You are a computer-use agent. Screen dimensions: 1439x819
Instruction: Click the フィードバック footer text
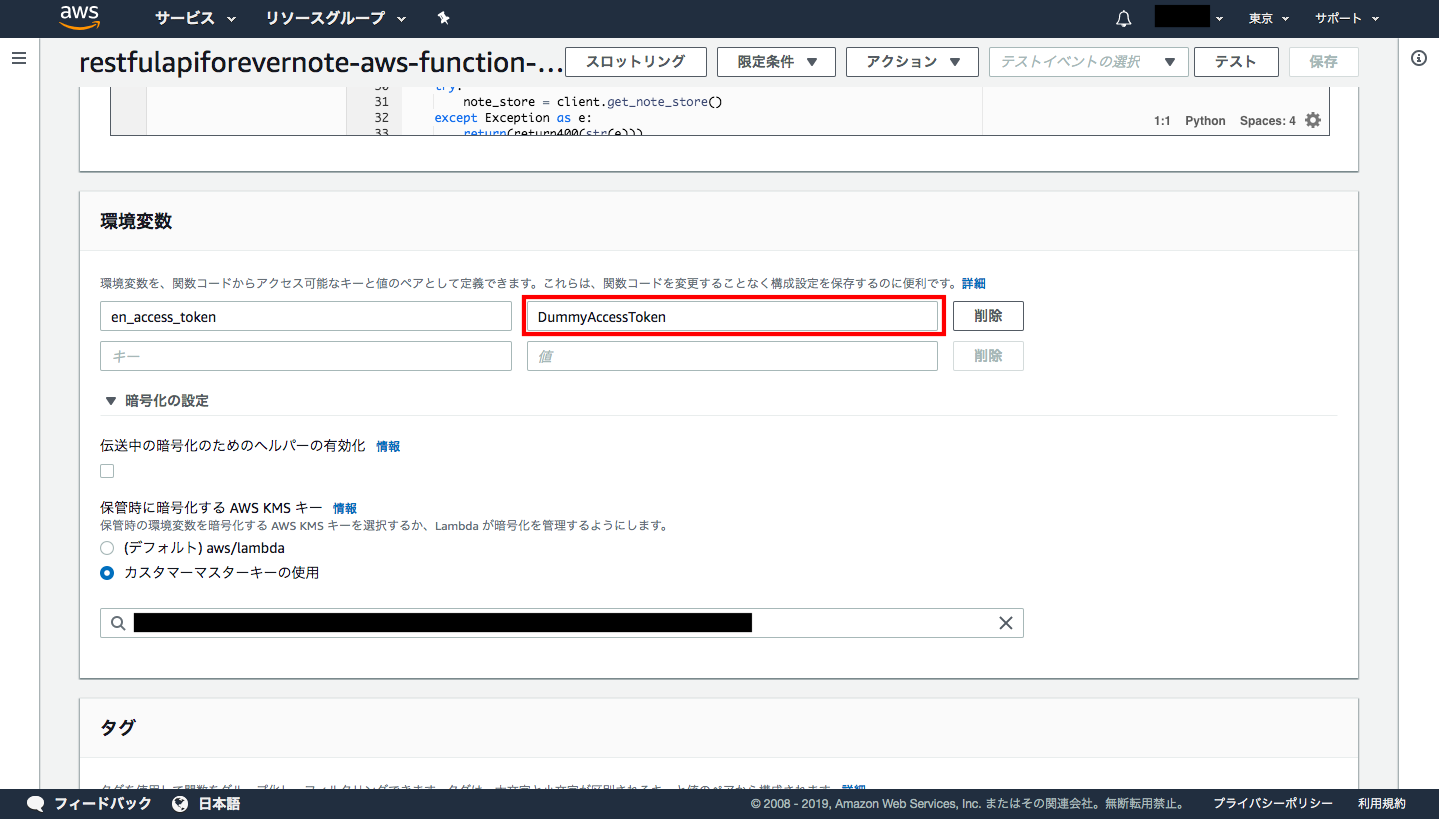pos(103,804)
